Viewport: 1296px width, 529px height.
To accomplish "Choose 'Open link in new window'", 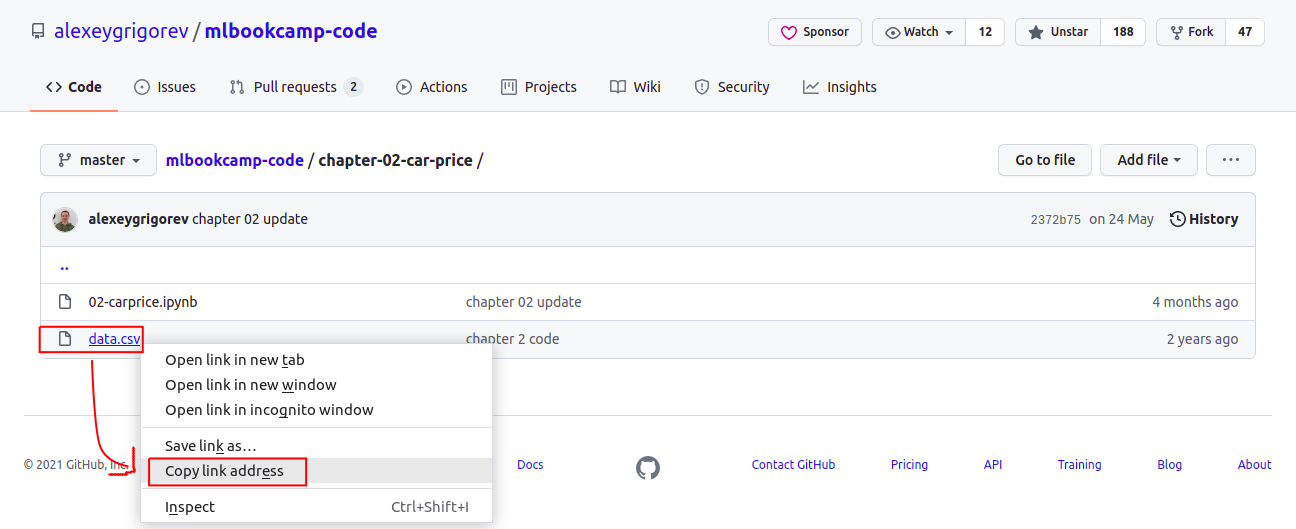I will pyautogui.click(x=316, y=385).
